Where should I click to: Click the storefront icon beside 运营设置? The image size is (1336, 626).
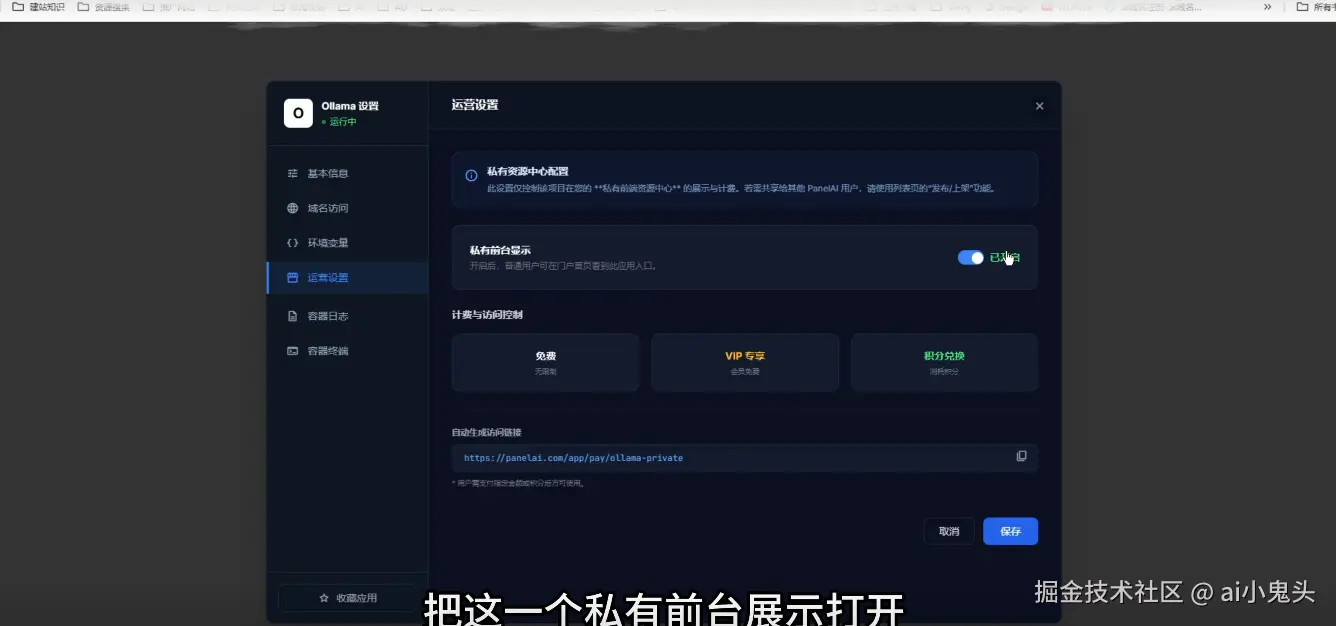pos(293,278)
